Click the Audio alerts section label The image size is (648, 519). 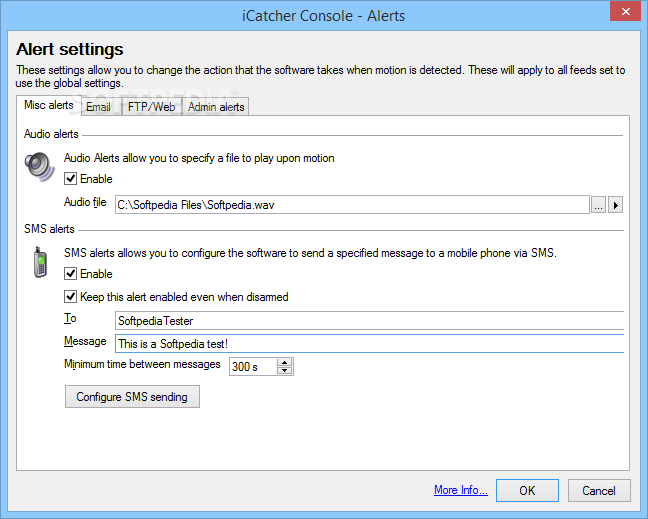click(x=51, y=134)
